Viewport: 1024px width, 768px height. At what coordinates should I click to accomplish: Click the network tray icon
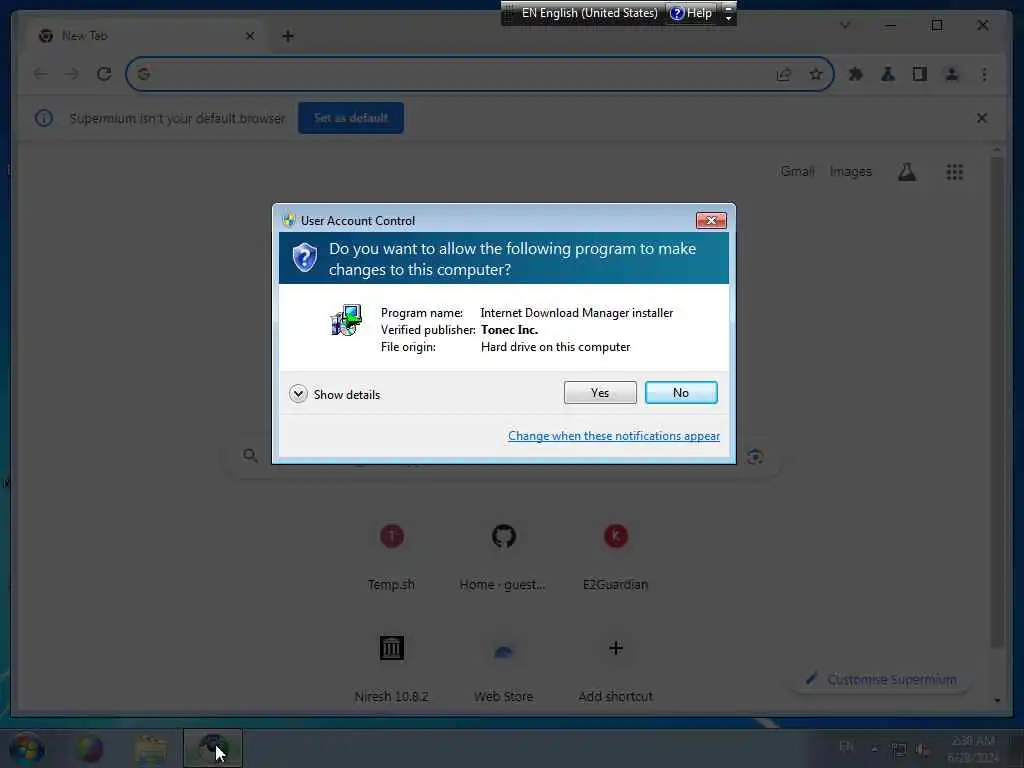[899, 750]
